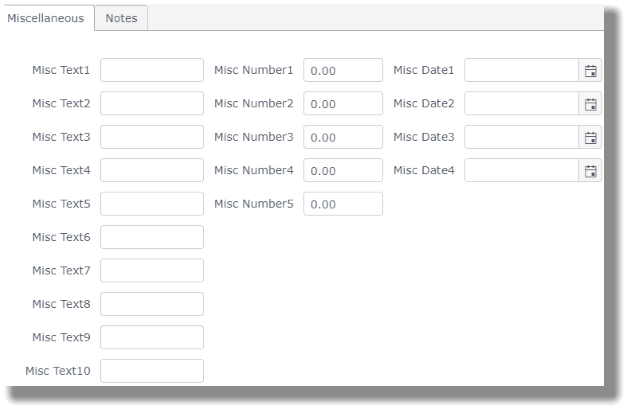Focus the Misc Number3 value field

point(343,137)
